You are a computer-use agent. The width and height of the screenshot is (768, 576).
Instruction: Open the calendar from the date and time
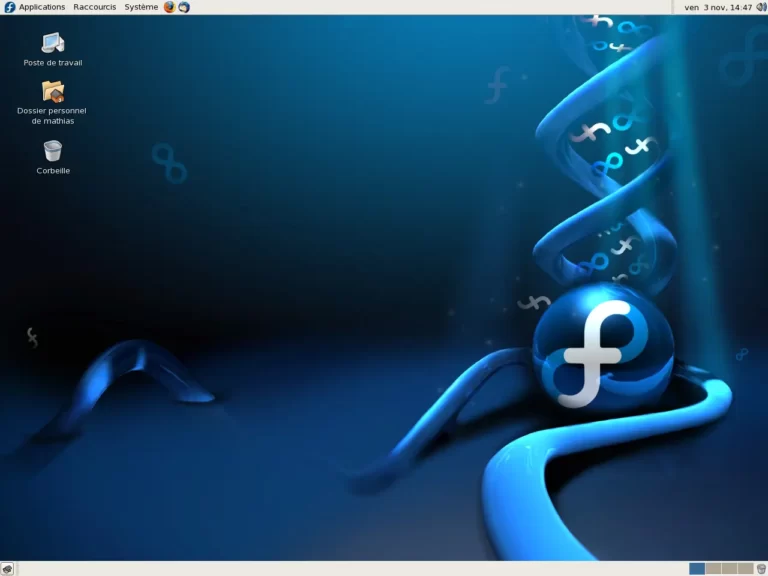click(718, 7)
